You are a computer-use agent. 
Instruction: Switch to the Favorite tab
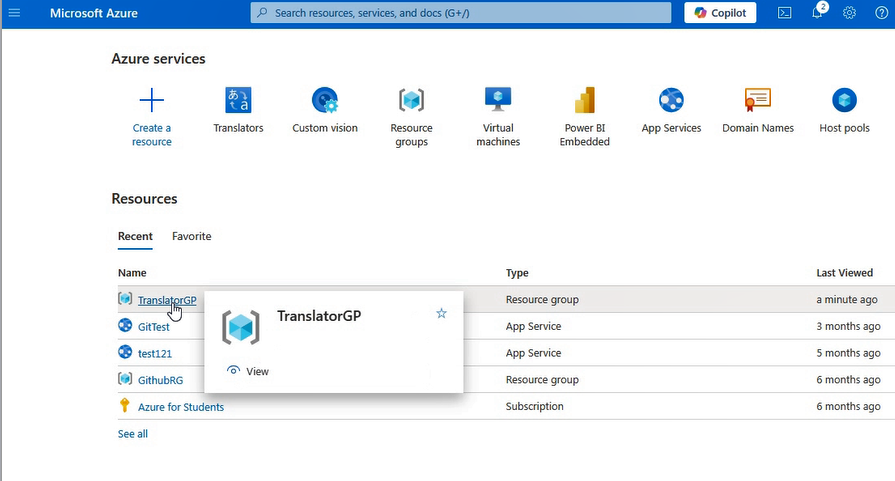tap(192, 236)
